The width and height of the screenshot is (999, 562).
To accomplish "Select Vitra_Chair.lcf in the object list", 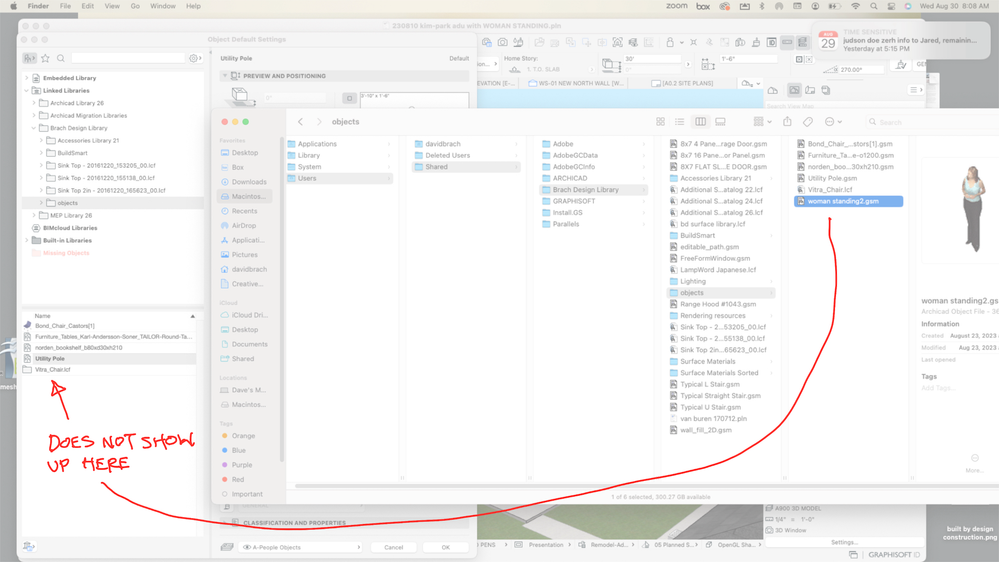I will tap(109, 370).
